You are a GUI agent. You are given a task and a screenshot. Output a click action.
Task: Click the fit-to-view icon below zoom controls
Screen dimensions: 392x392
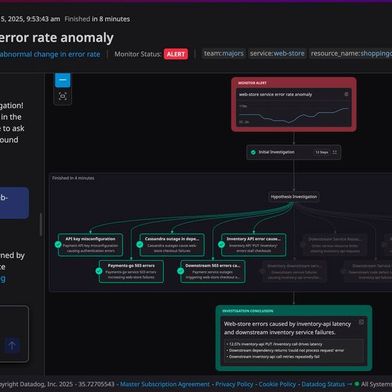[63, 96]
